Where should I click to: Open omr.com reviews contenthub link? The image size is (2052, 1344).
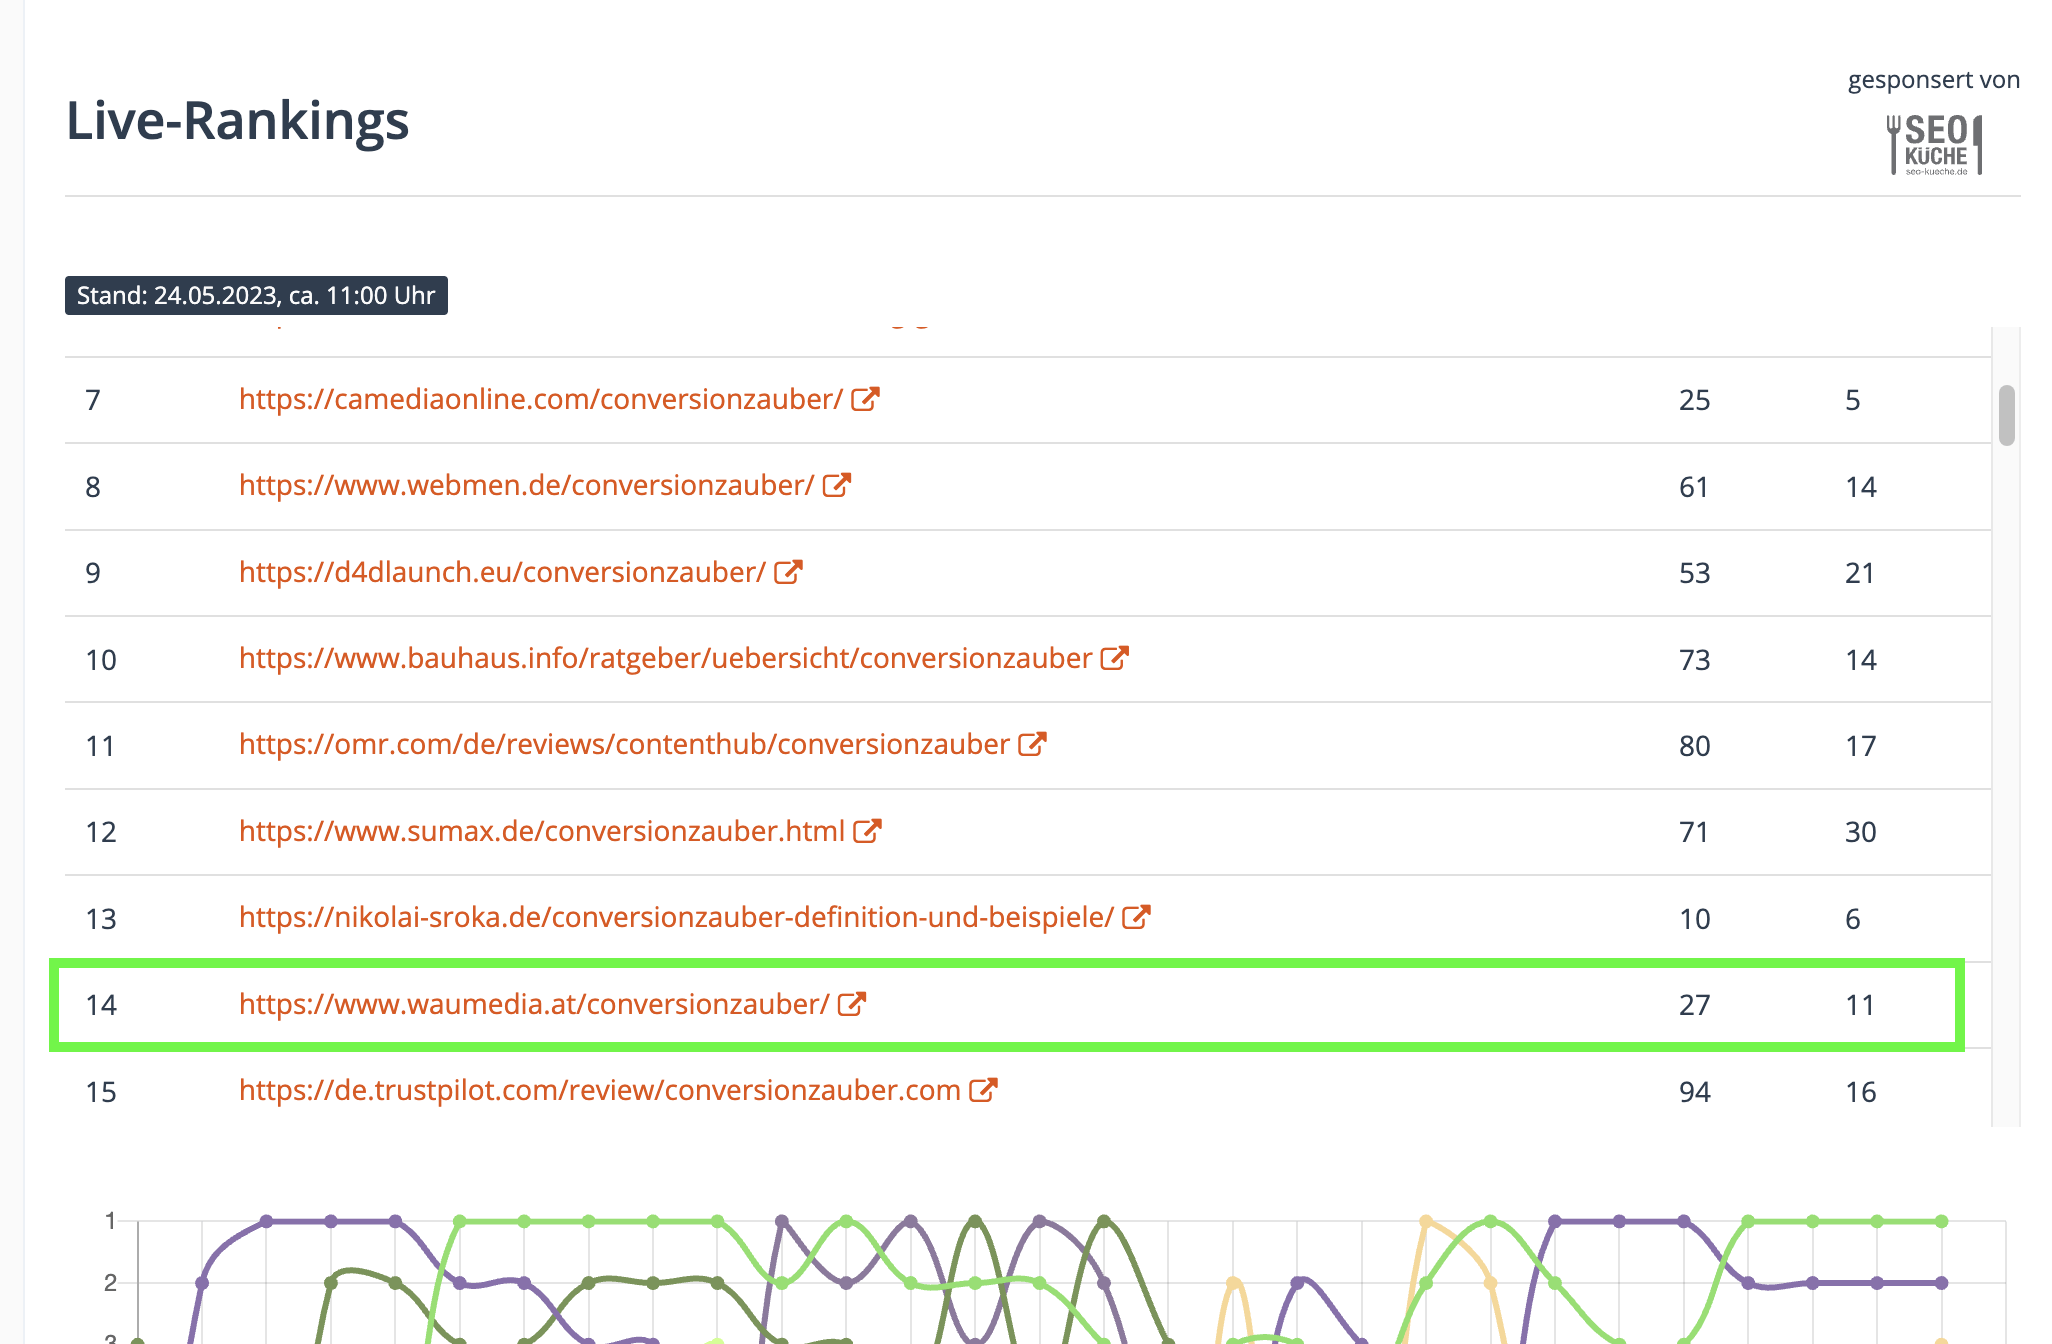click(625, 744)
